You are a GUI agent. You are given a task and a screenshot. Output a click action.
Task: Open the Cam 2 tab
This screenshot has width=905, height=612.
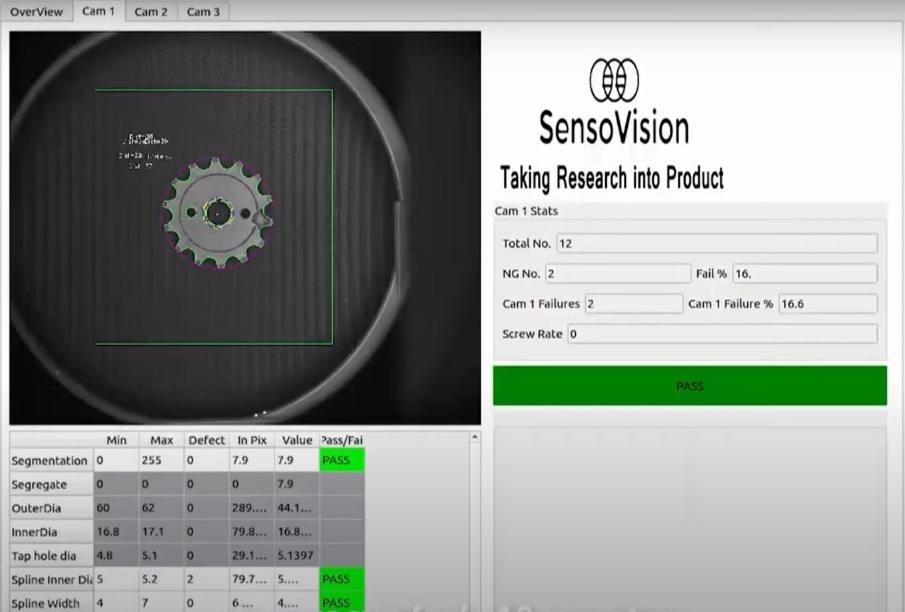click(151, 12)
